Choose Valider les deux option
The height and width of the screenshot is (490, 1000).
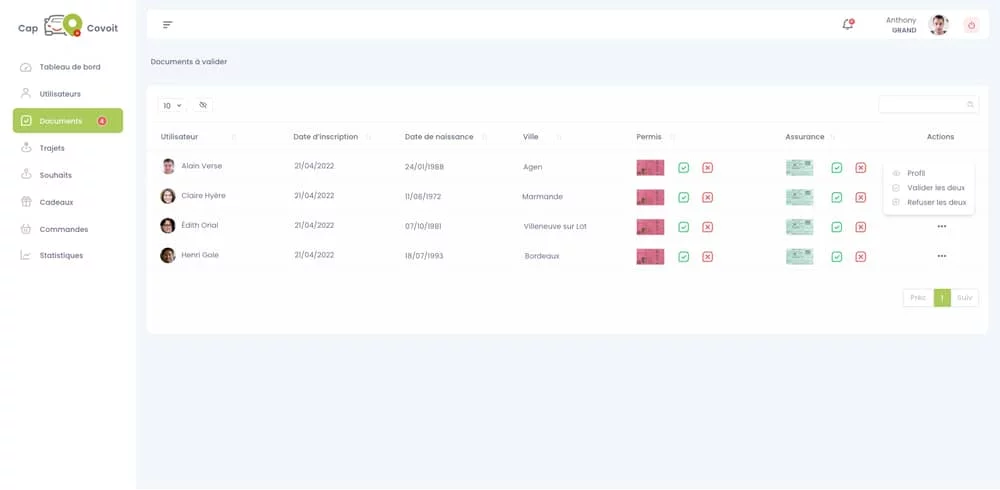pos(929,188)
